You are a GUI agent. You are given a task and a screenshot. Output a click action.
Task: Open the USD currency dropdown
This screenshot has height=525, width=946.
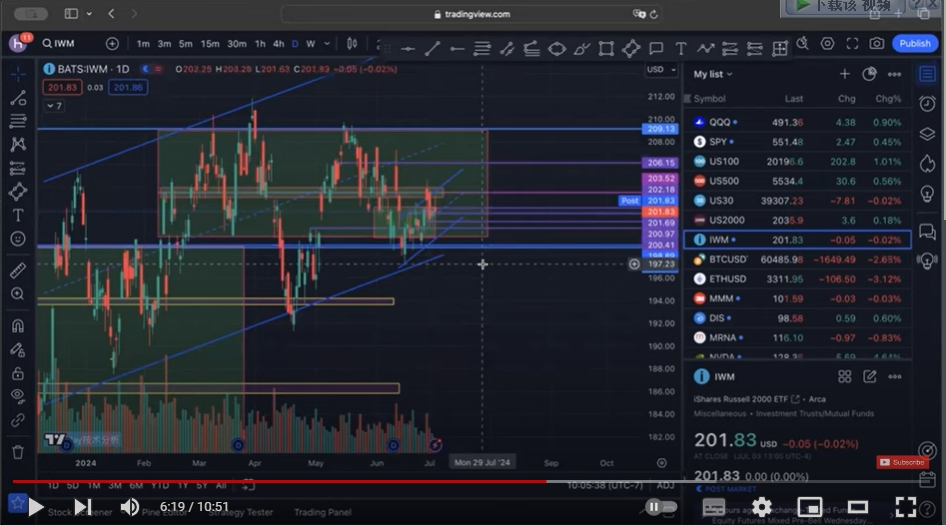pyautogui.click(x=661, y=69)
